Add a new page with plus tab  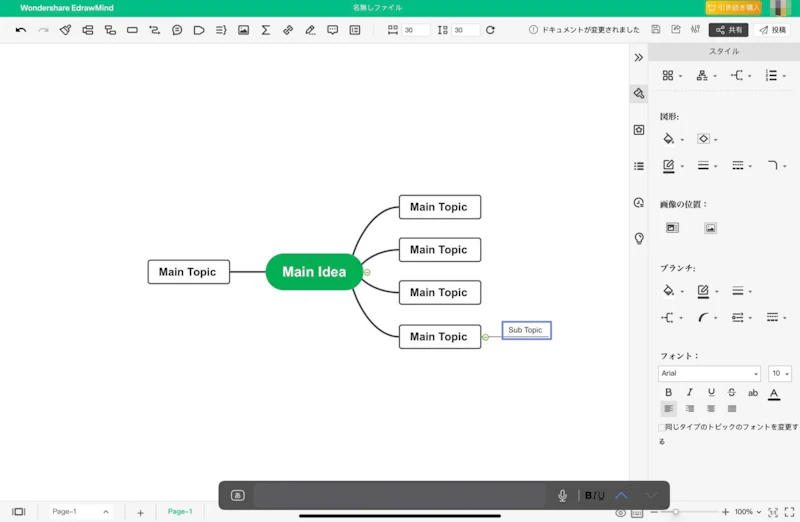tap(140, 512)
